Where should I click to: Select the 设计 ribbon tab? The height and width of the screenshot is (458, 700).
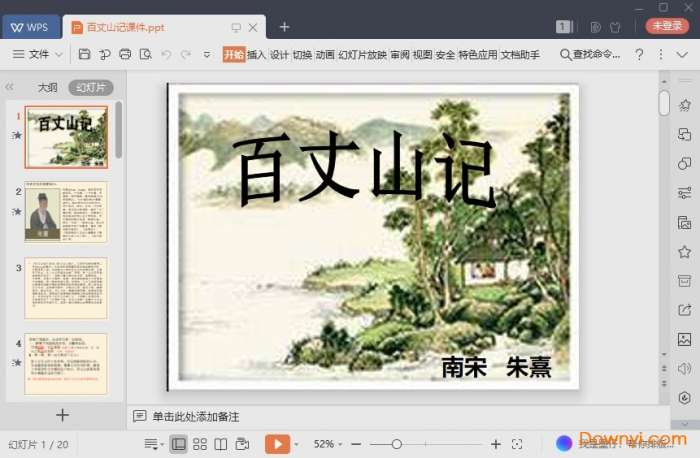279,54
